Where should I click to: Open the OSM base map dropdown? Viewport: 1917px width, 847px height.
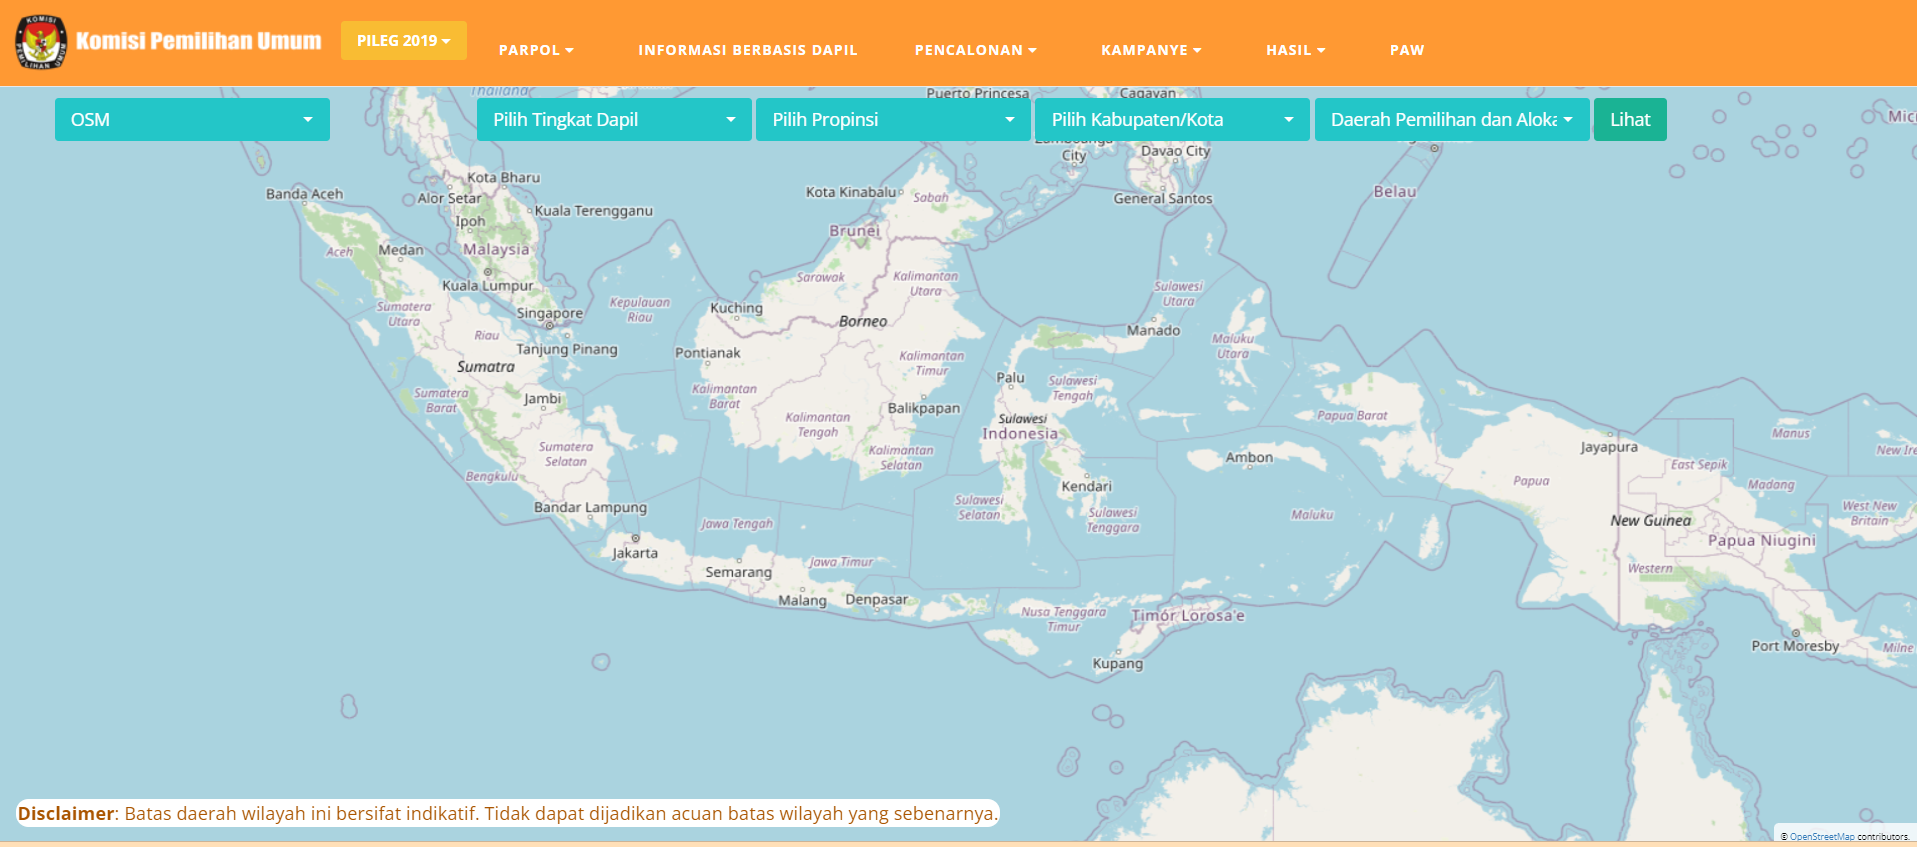pyautogui.click(x=192, y=120)
